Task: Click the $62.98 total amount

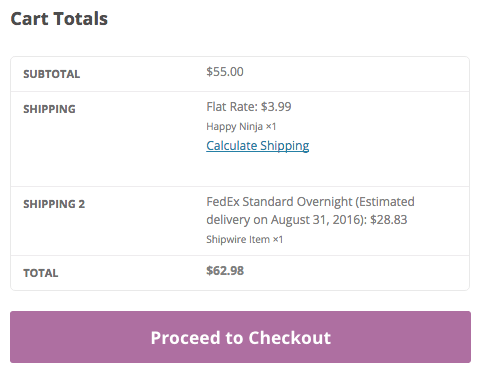Action: pyautogui.click(x=225, y=271)
